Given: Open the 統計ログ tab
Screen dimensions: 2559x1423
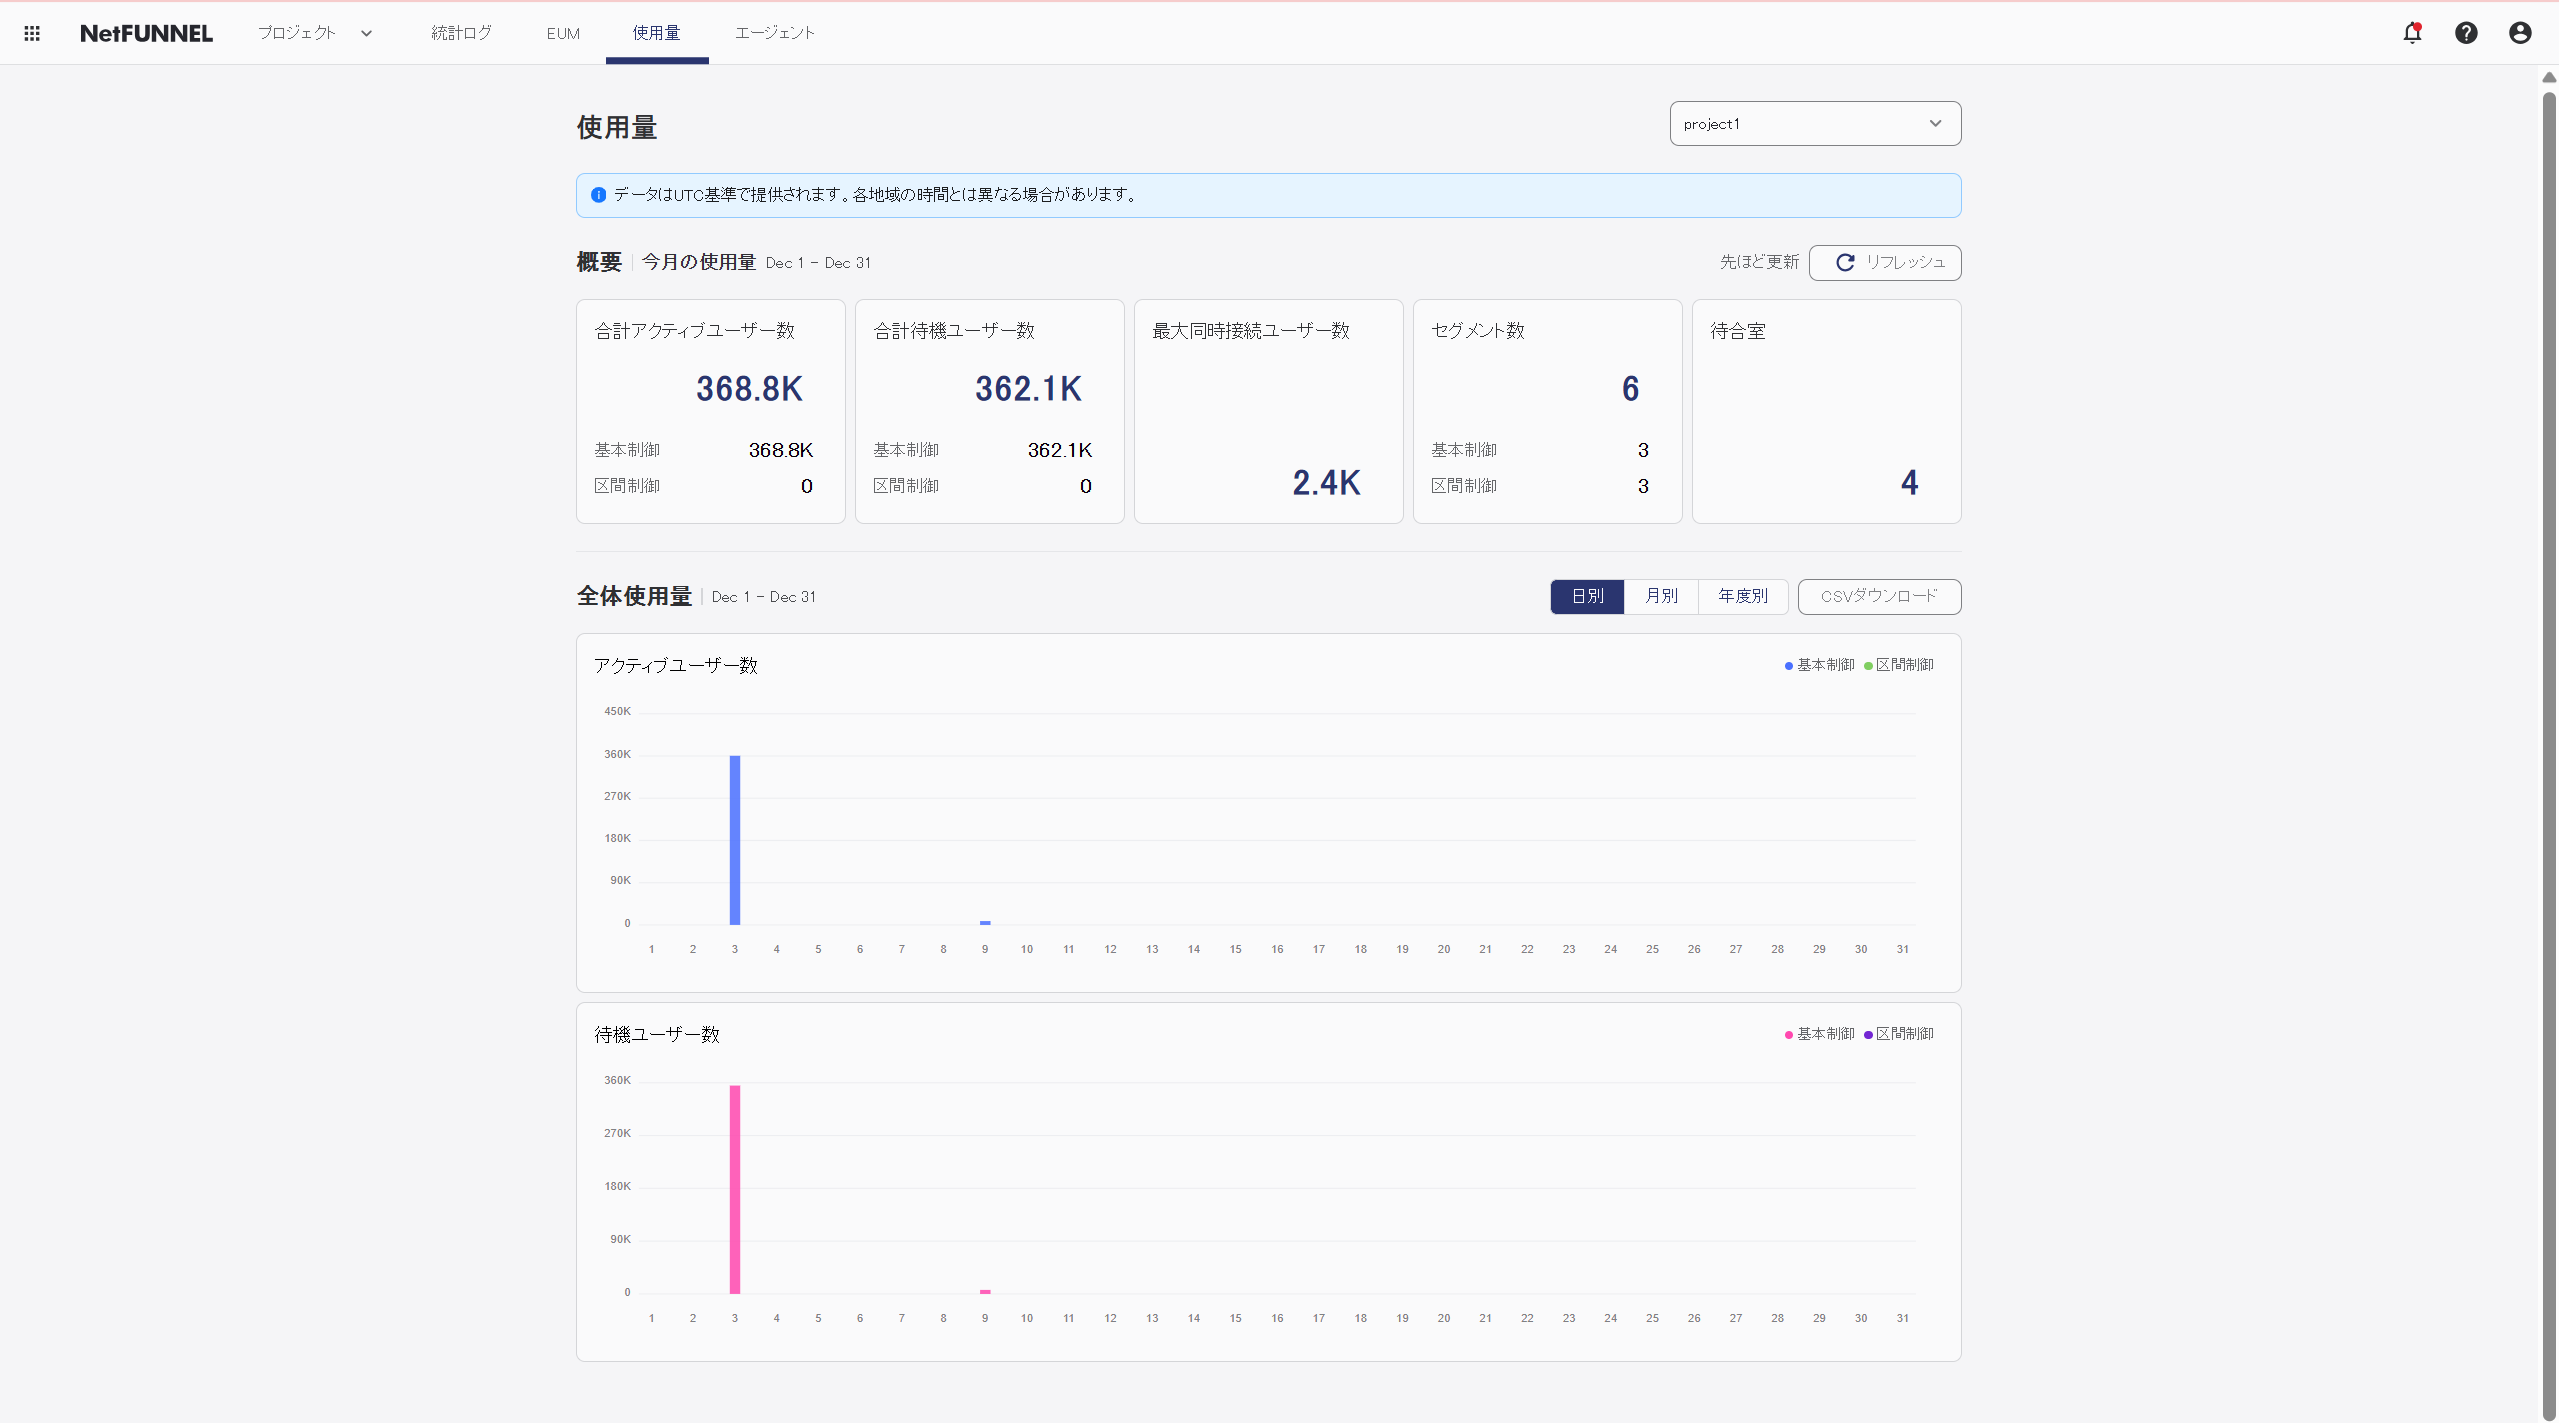Looking at the screenshot, I should point(461,33).
